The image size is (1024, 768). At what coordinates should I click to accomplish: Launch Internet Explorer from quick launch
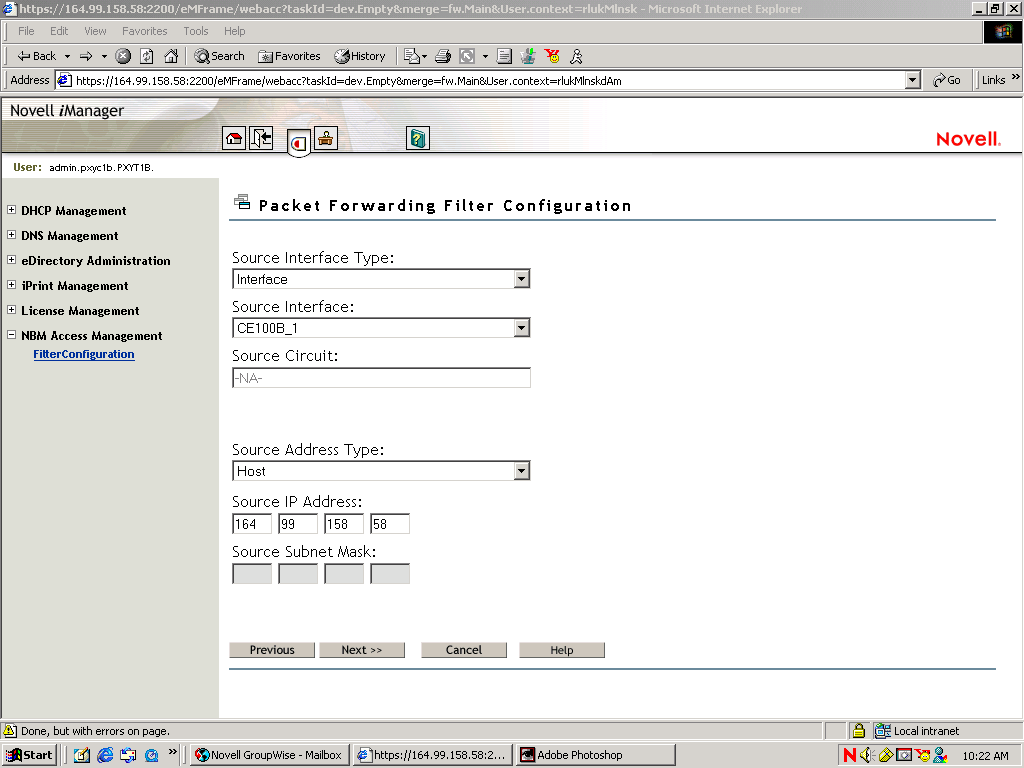coord(104,755)
